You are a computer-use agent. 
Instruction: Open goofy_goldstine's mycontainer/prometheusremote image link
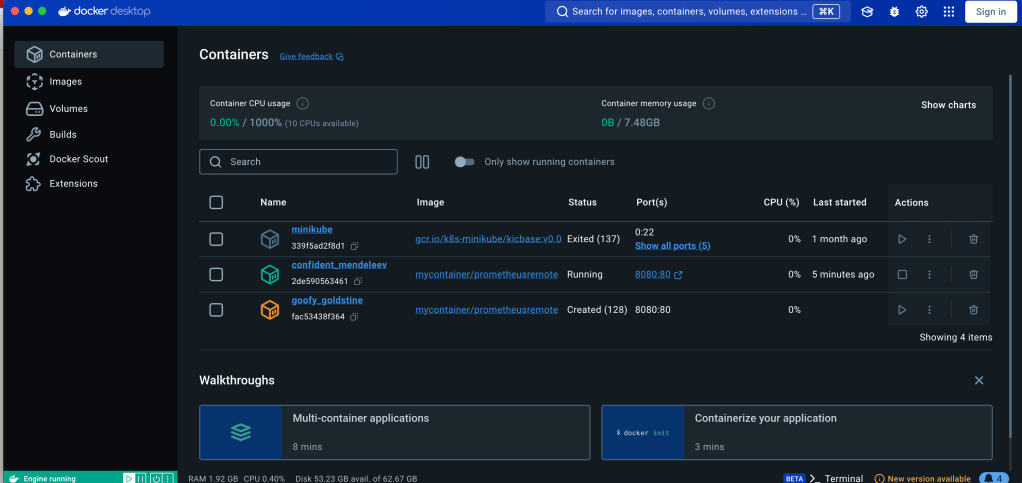487,310
